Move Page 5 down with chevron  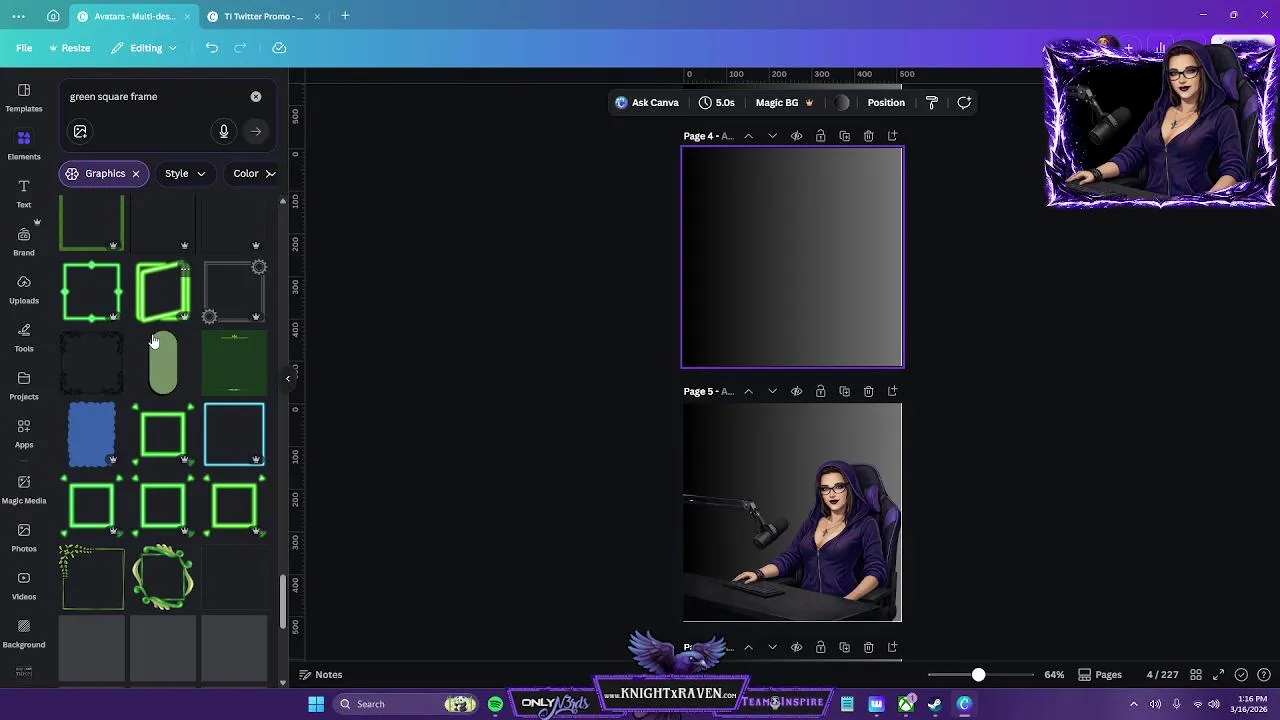[x=772, y=391]
